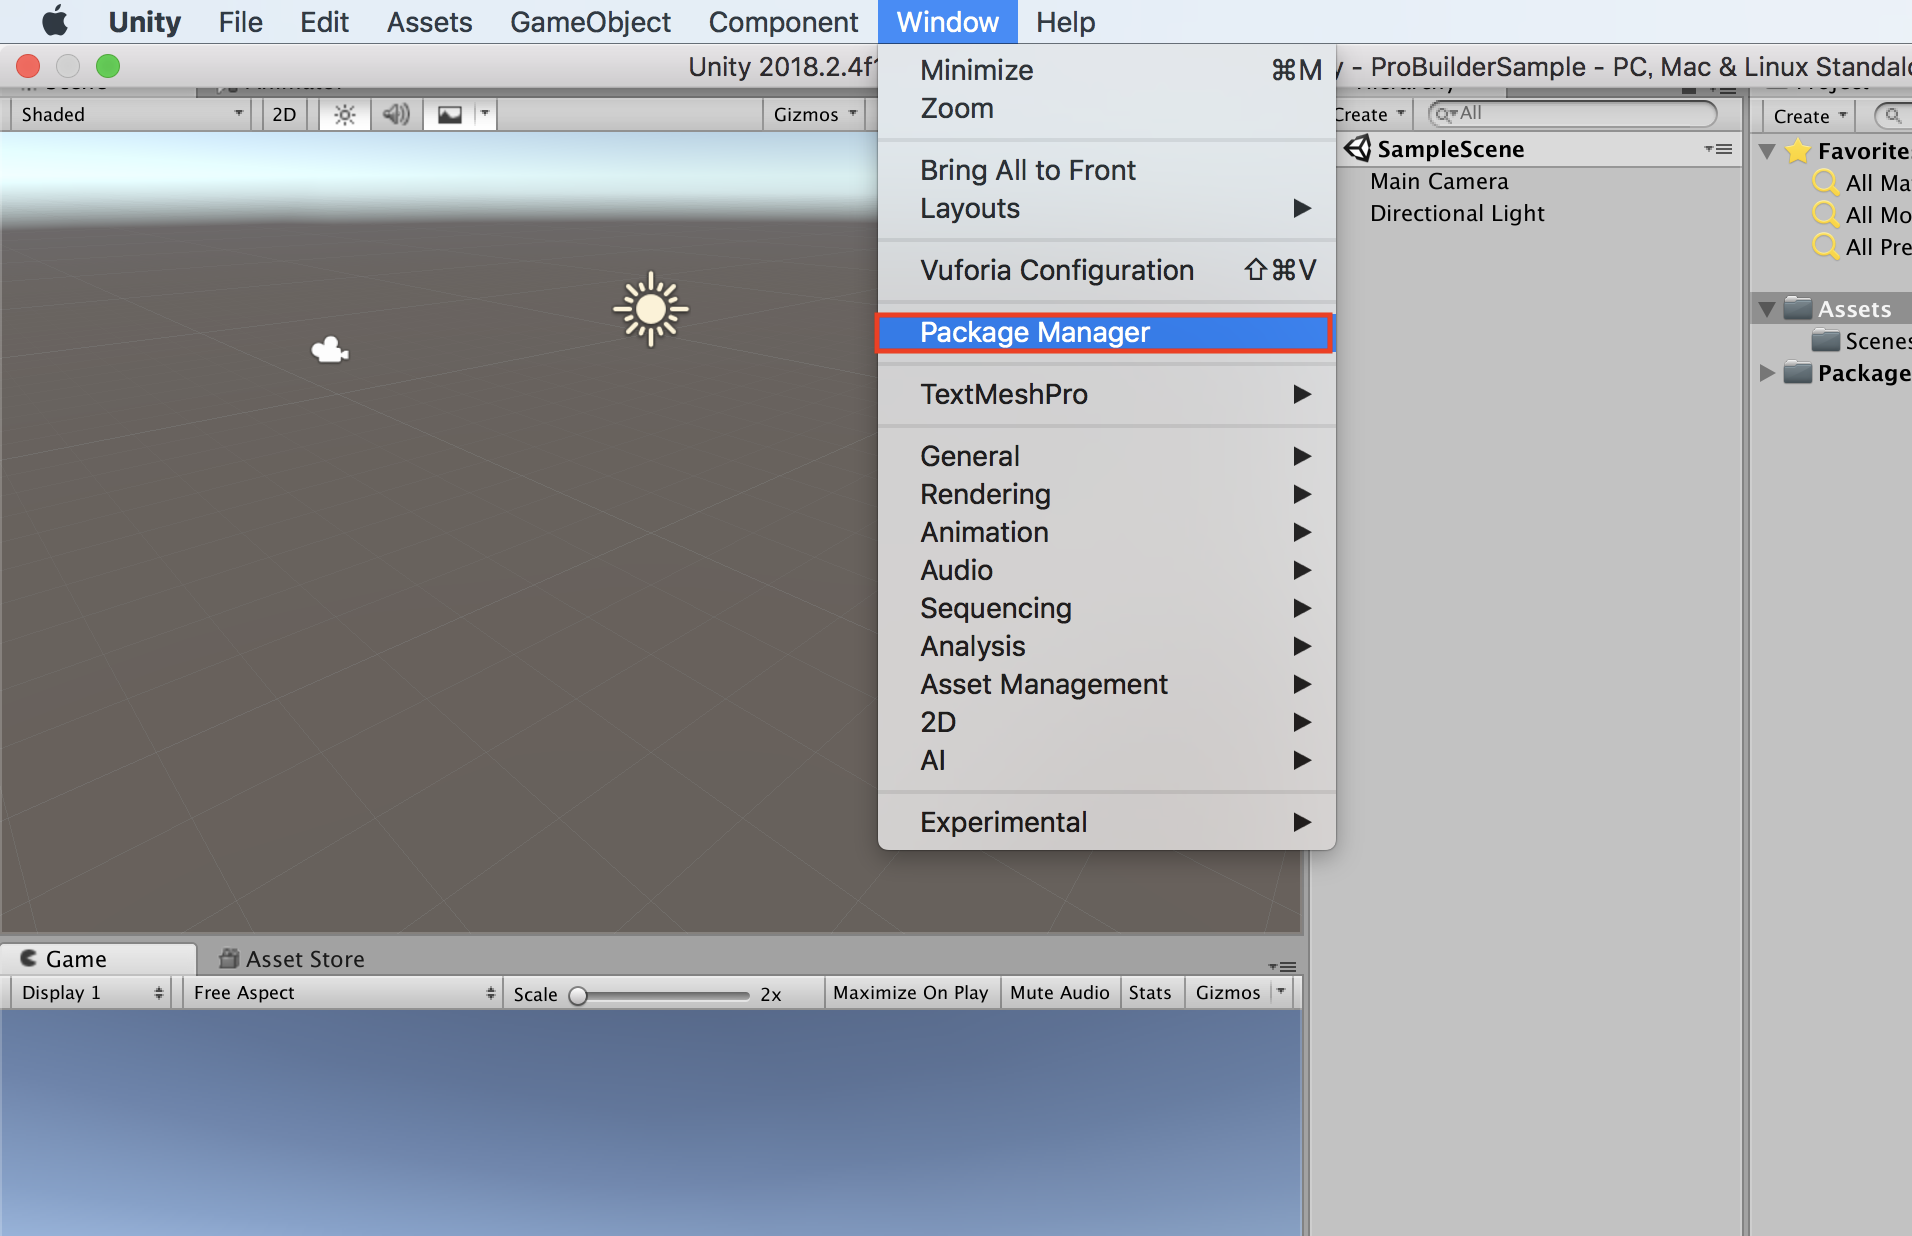Click the SampleScene Unity logo icon
1912x1236 pixels.
pyautogui.click(x=1357, y=149)
